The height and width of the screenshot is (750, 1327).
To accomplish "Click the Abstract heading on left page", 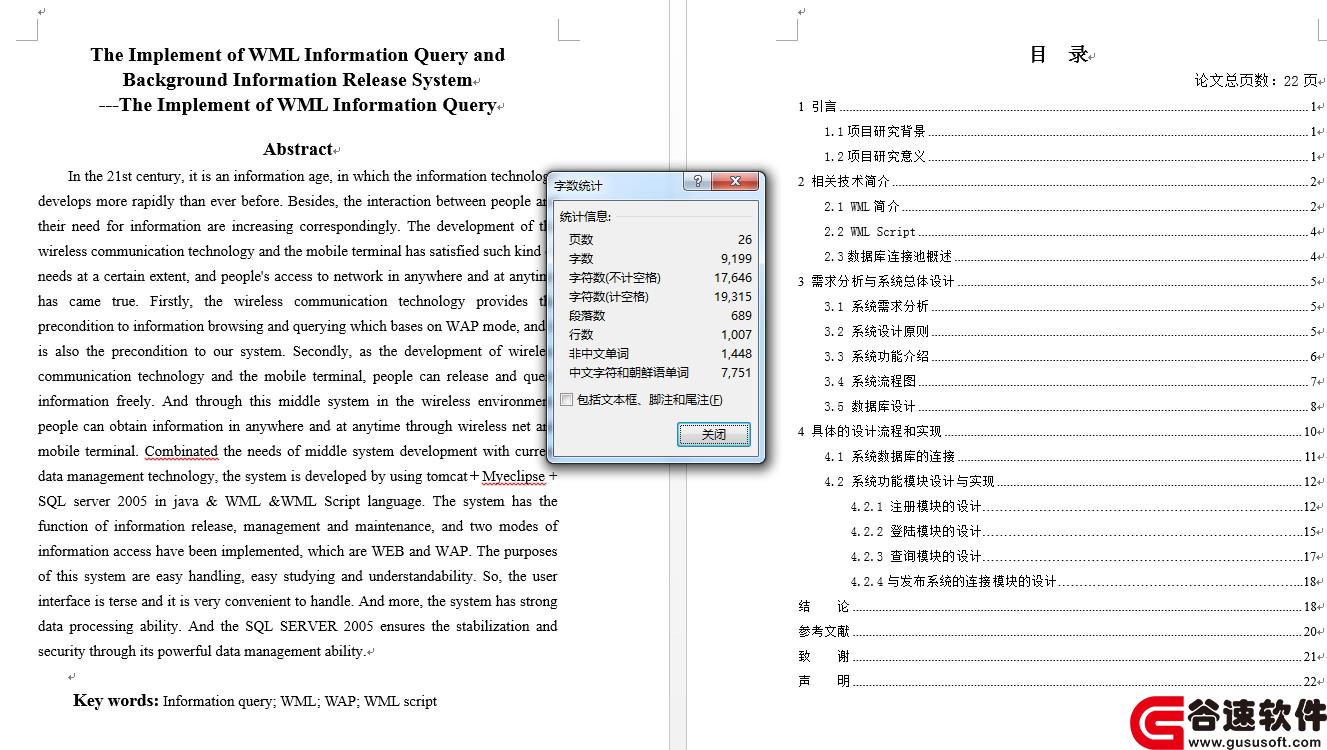I will click(x=297, y=149).
